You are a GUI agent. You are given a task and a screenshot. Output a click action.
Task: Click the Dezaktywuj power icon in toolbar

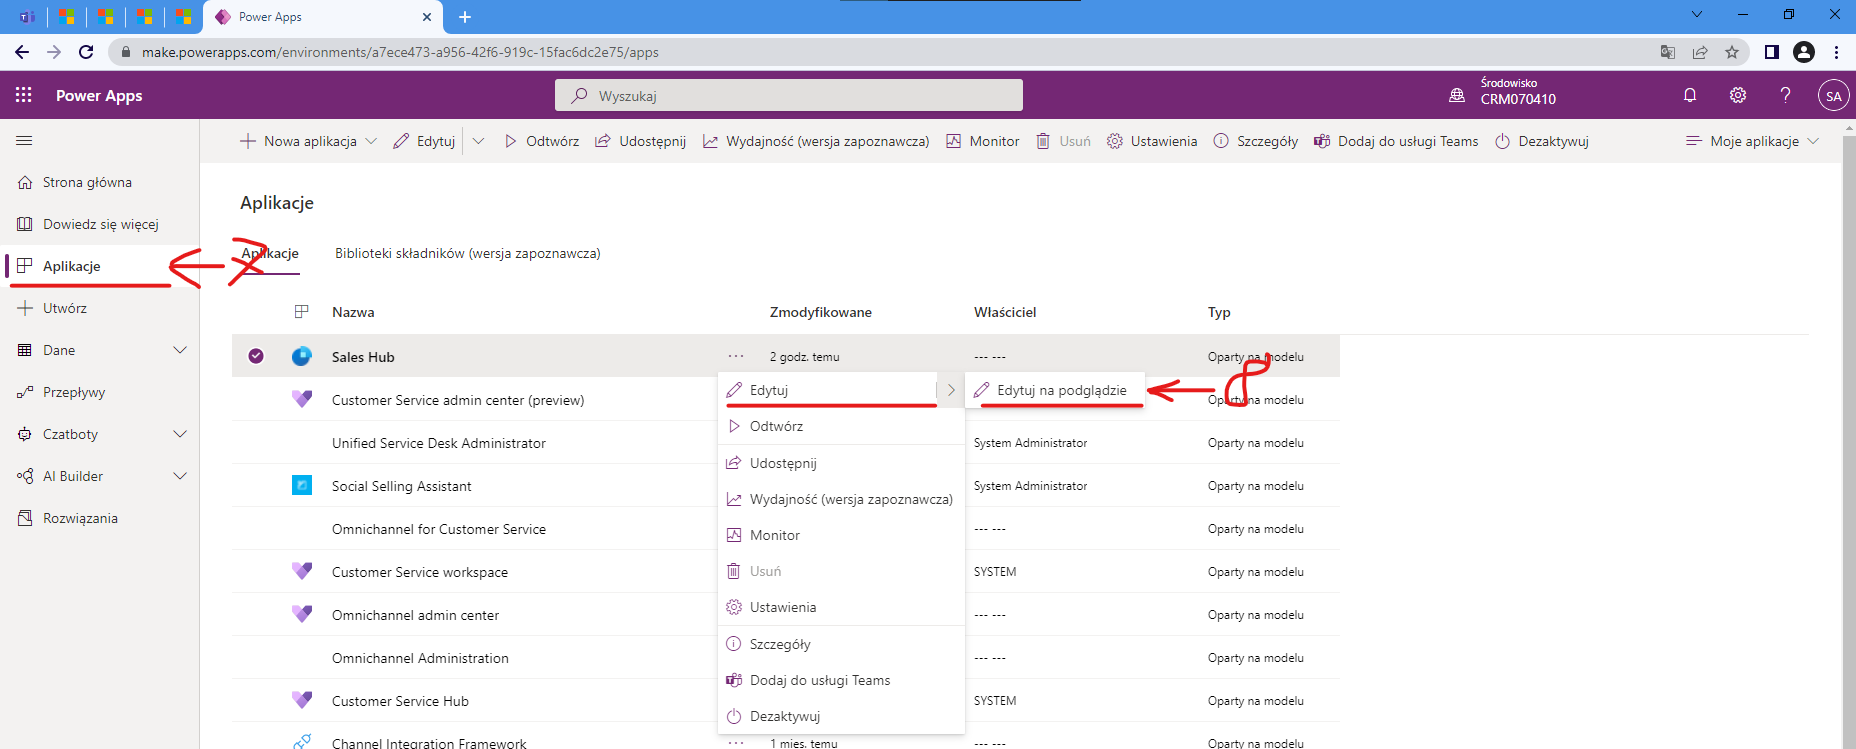[1503, 141]
